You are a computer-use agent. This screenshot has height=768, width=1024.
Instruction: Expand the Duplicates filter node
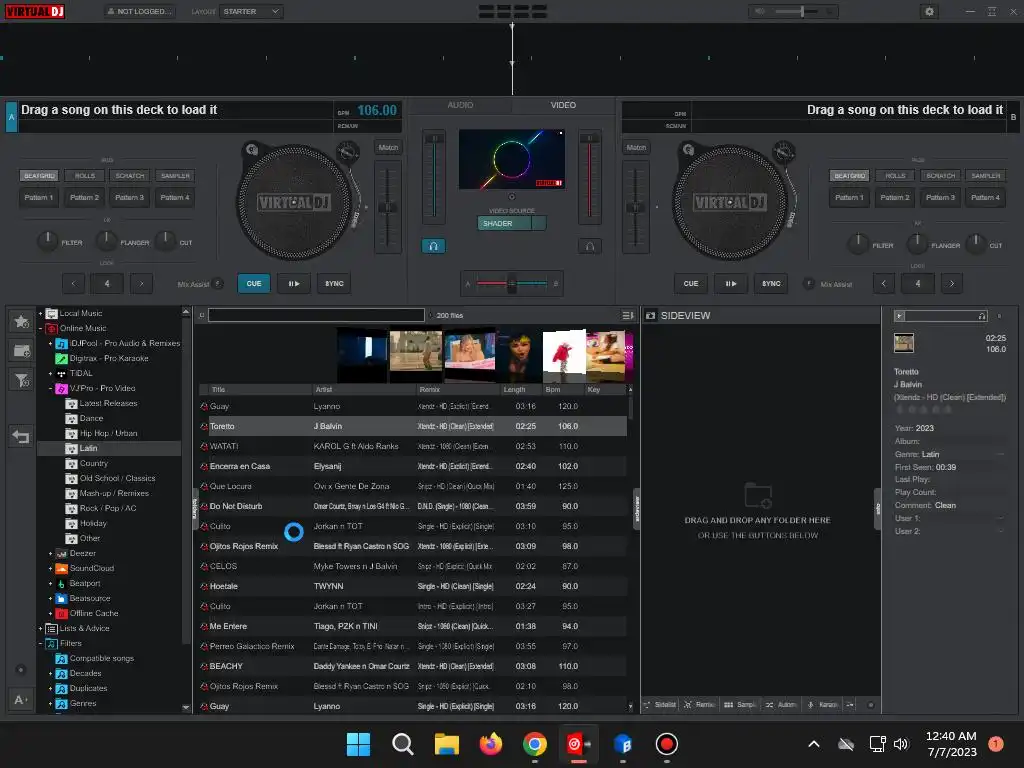[x=50, y=688]
